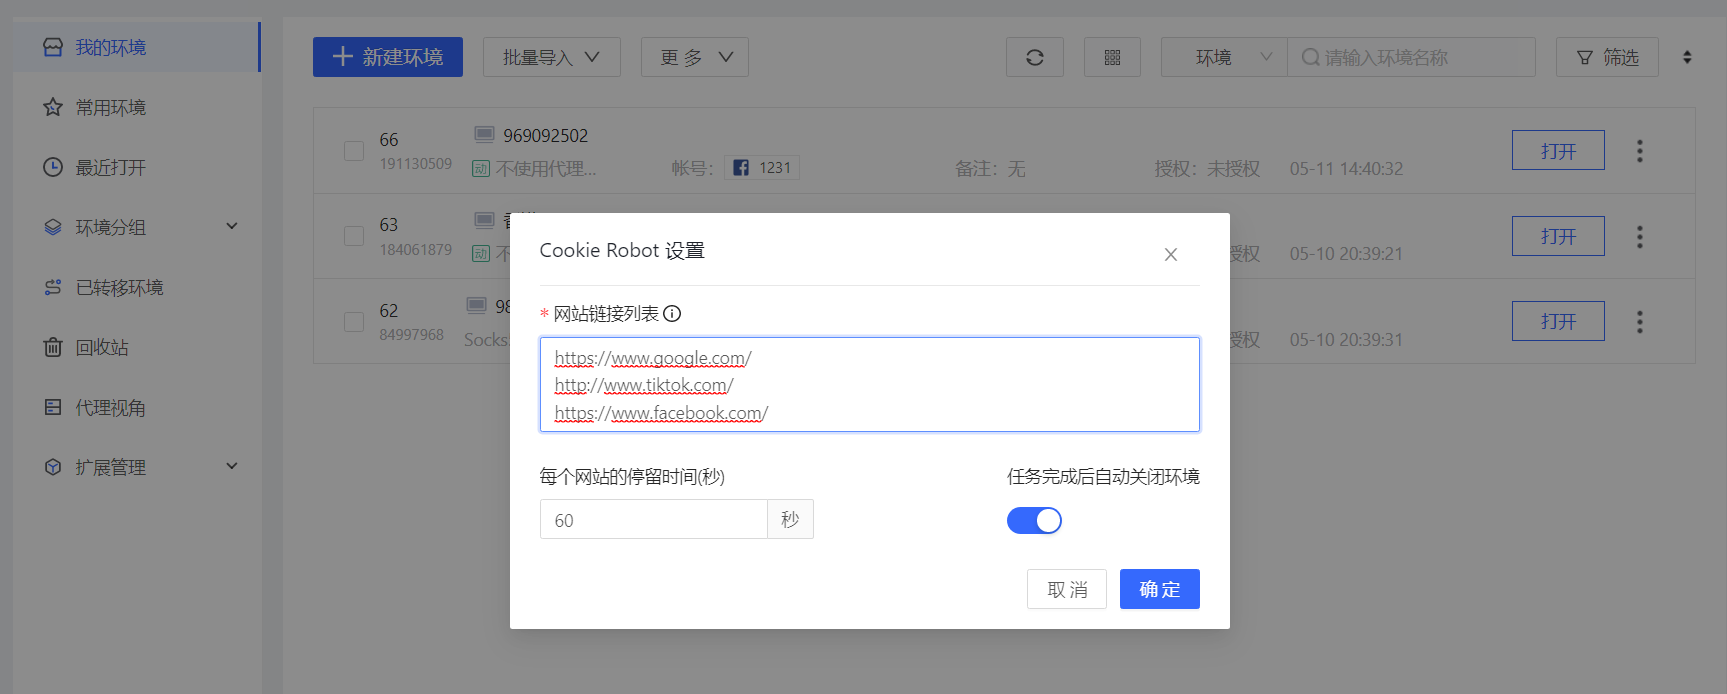Click the 已转移环境 transfer icon
1727x694 pixels.
coord(53,287)
